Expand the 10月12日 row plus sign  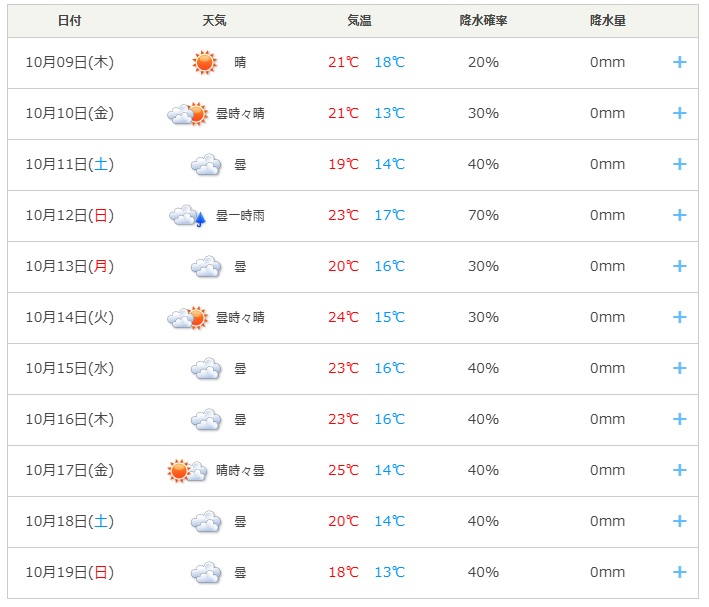click(679, 215)
